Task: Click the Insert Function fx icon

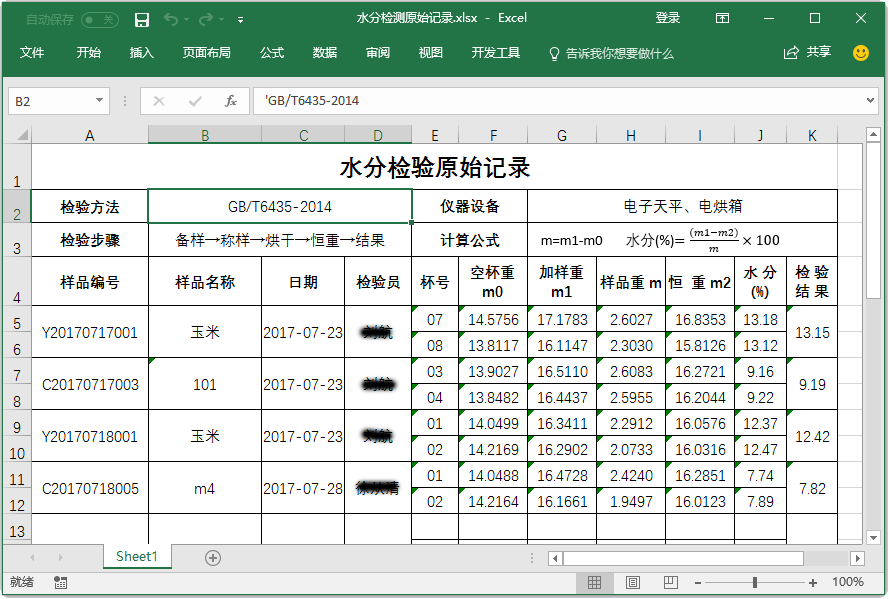Action: [230, 101]
